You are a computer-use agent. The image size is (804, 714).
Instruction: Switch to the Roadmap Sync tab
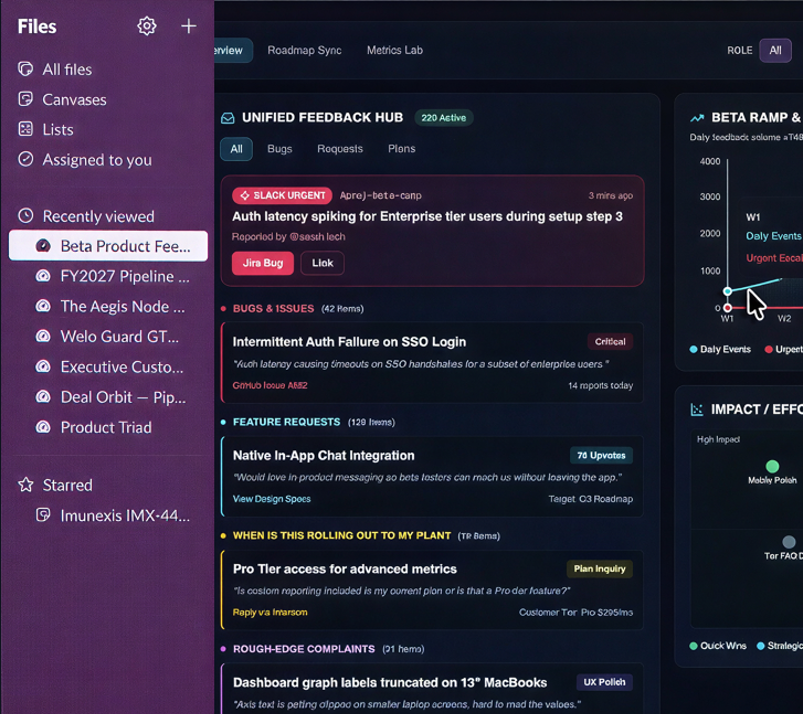(305, 50)
